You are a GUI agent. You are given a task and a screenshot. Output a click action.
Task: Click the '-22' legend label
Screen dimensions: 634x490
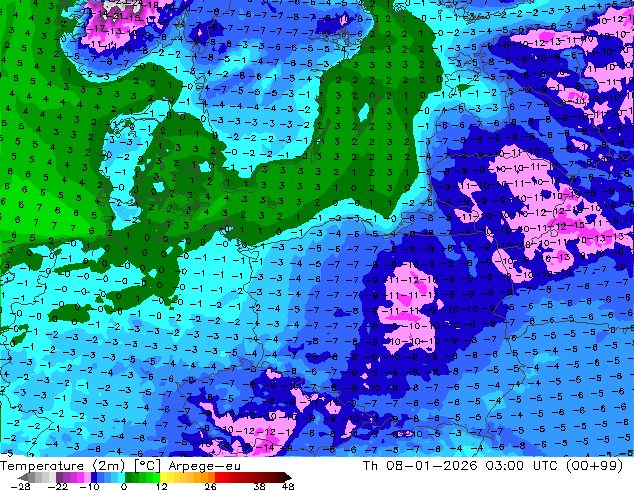pyautogui.click(x=57, y=486)
